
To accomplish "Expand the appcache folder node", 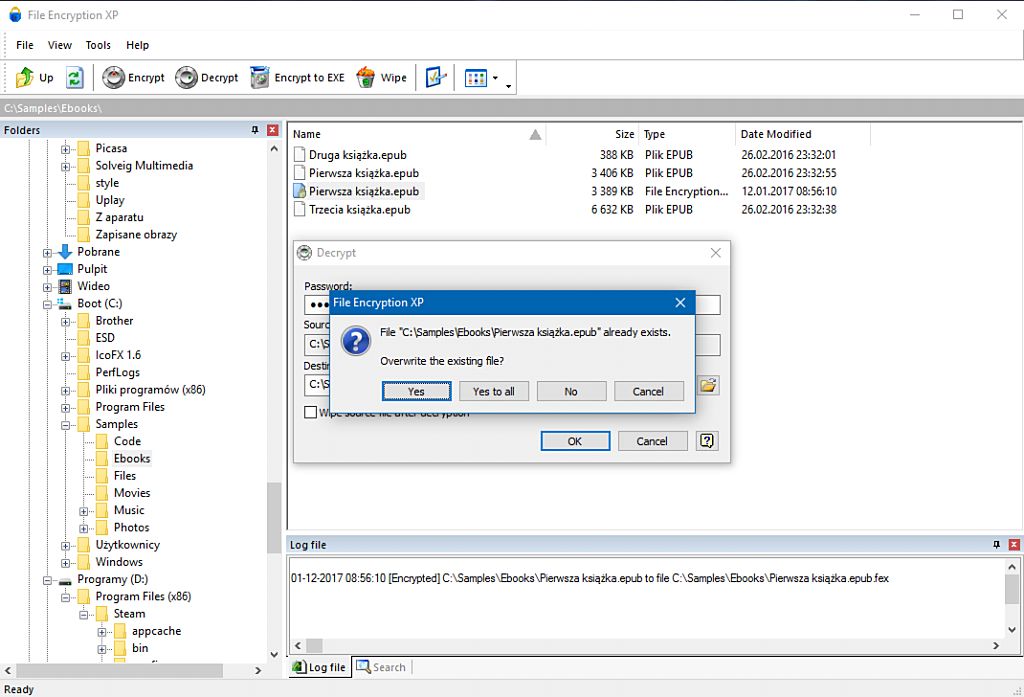I will point(102,632).
